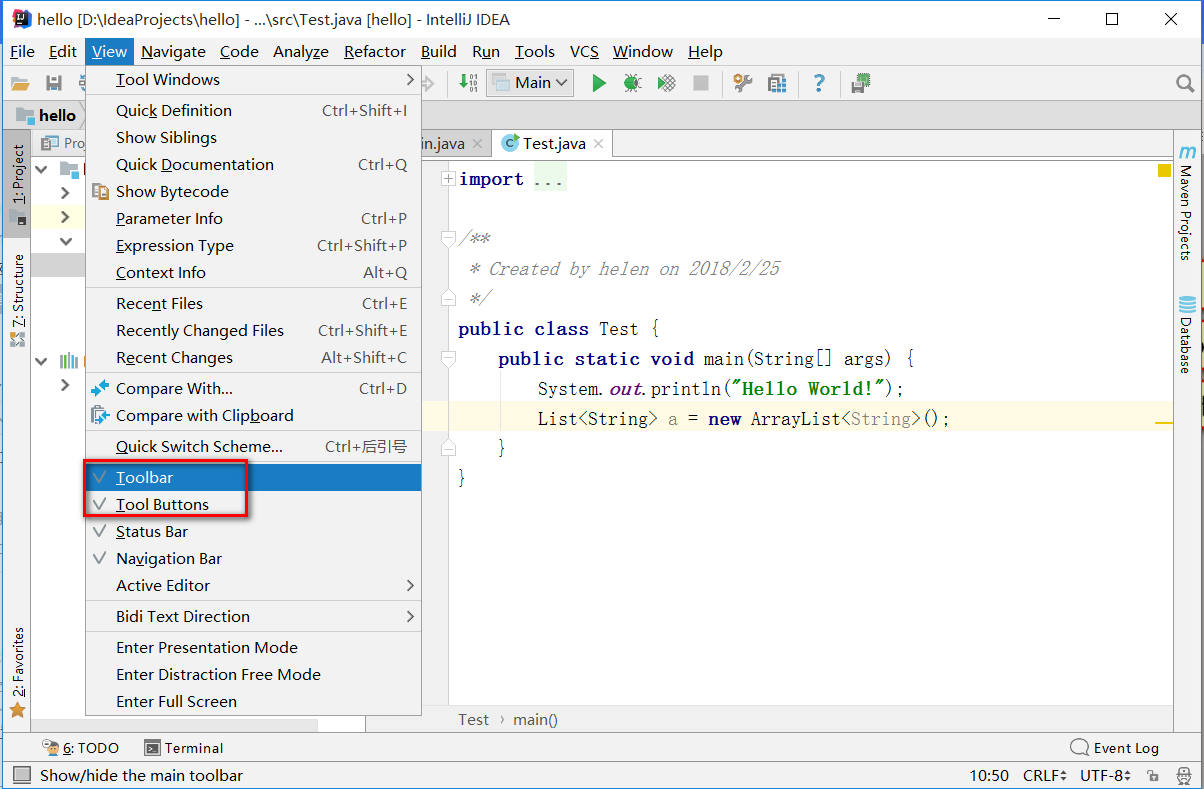The width and height of the screenshot is (1204, 789).
Task: Click the 10:50 caret position indicator
Action: click(989, 776)
